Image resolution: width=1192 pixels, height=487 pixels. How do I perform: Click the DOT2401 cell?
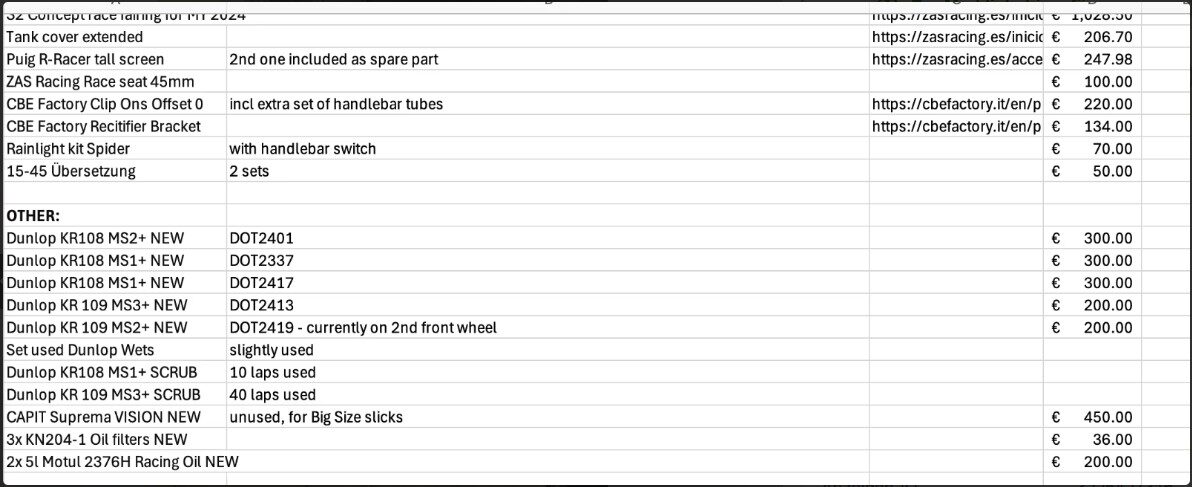coord(261,238)
